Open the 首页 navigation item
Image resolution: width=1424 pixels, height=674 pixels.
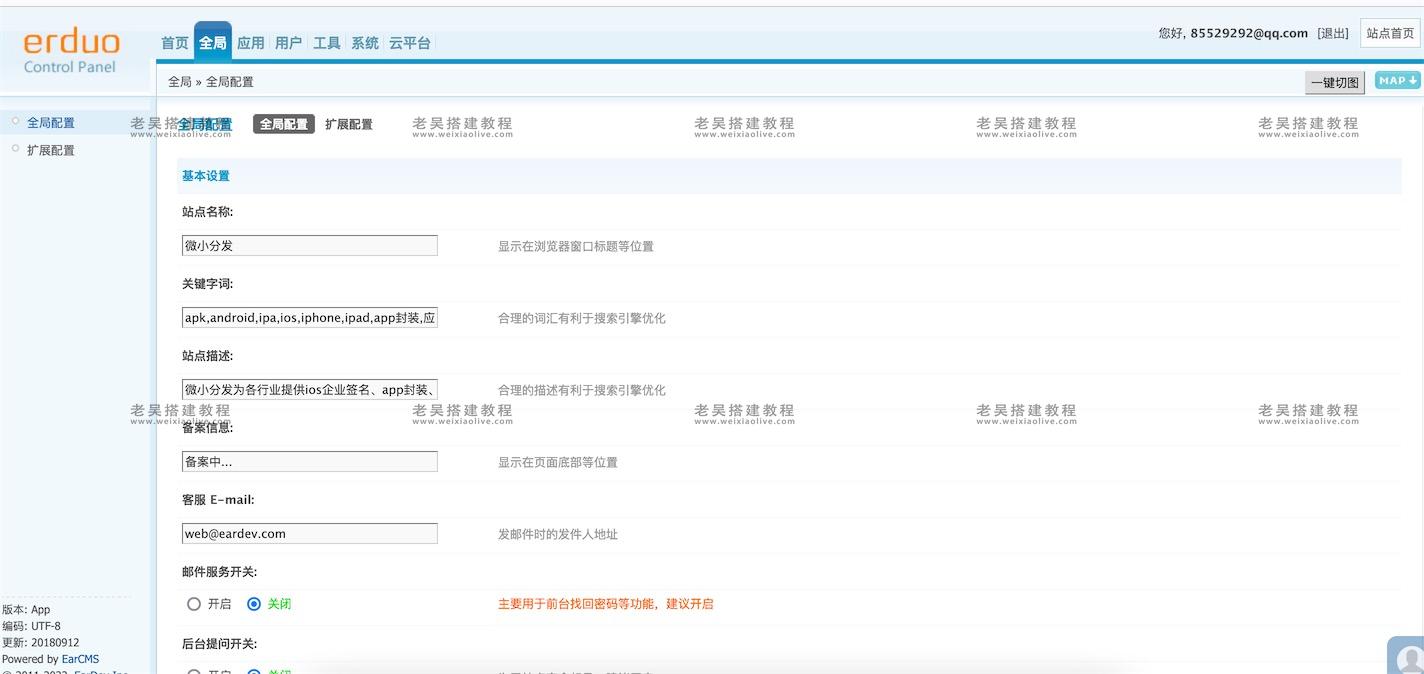point(174,42)
